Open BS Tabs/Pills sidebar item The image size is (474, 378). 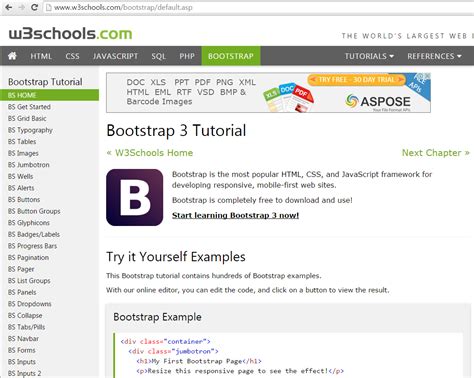pyautogui.click(x=26, y=327)
